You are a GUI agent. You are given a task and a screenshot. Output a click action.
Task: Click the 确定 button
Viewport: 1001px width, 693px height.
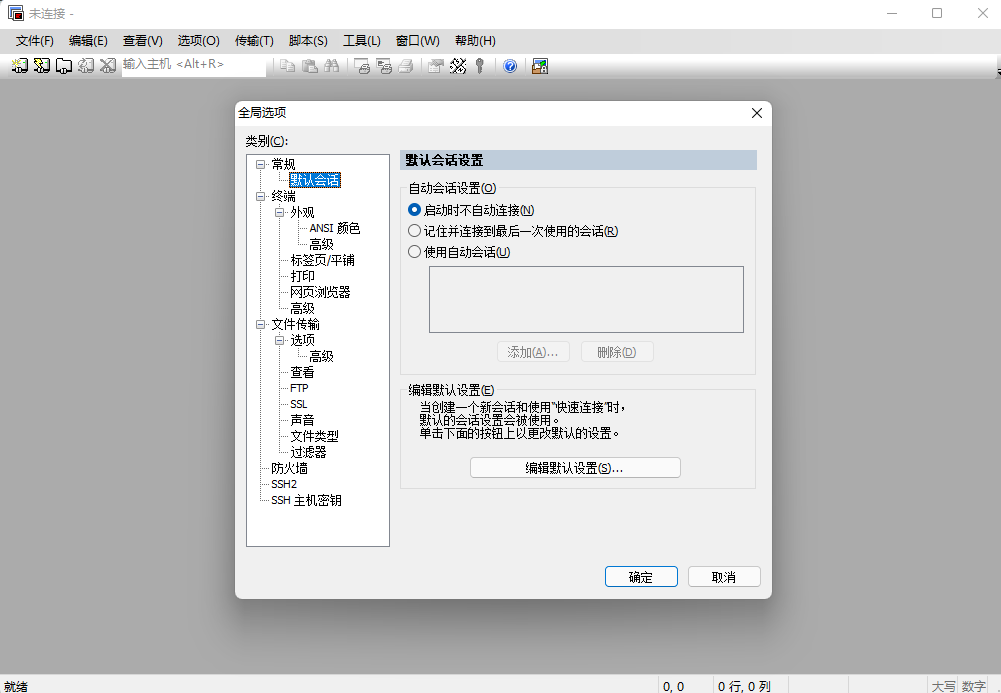click(x=640, y=576)
